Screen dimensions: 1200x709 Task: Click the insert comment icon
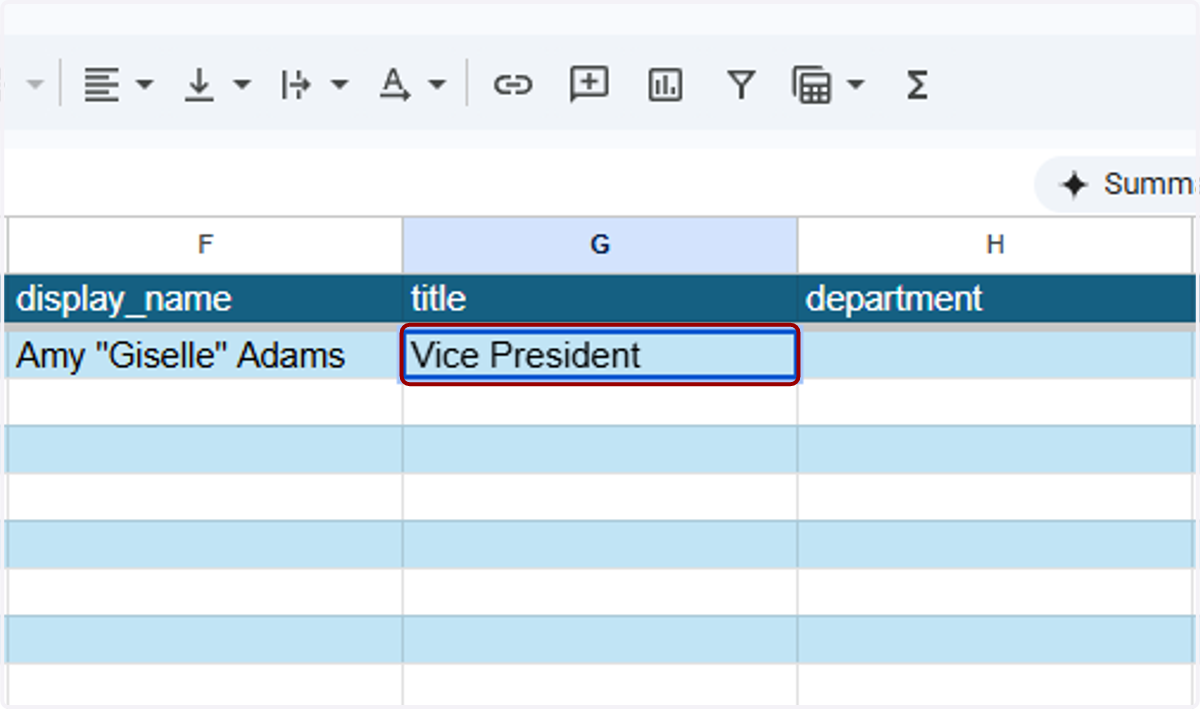[589, 85]
